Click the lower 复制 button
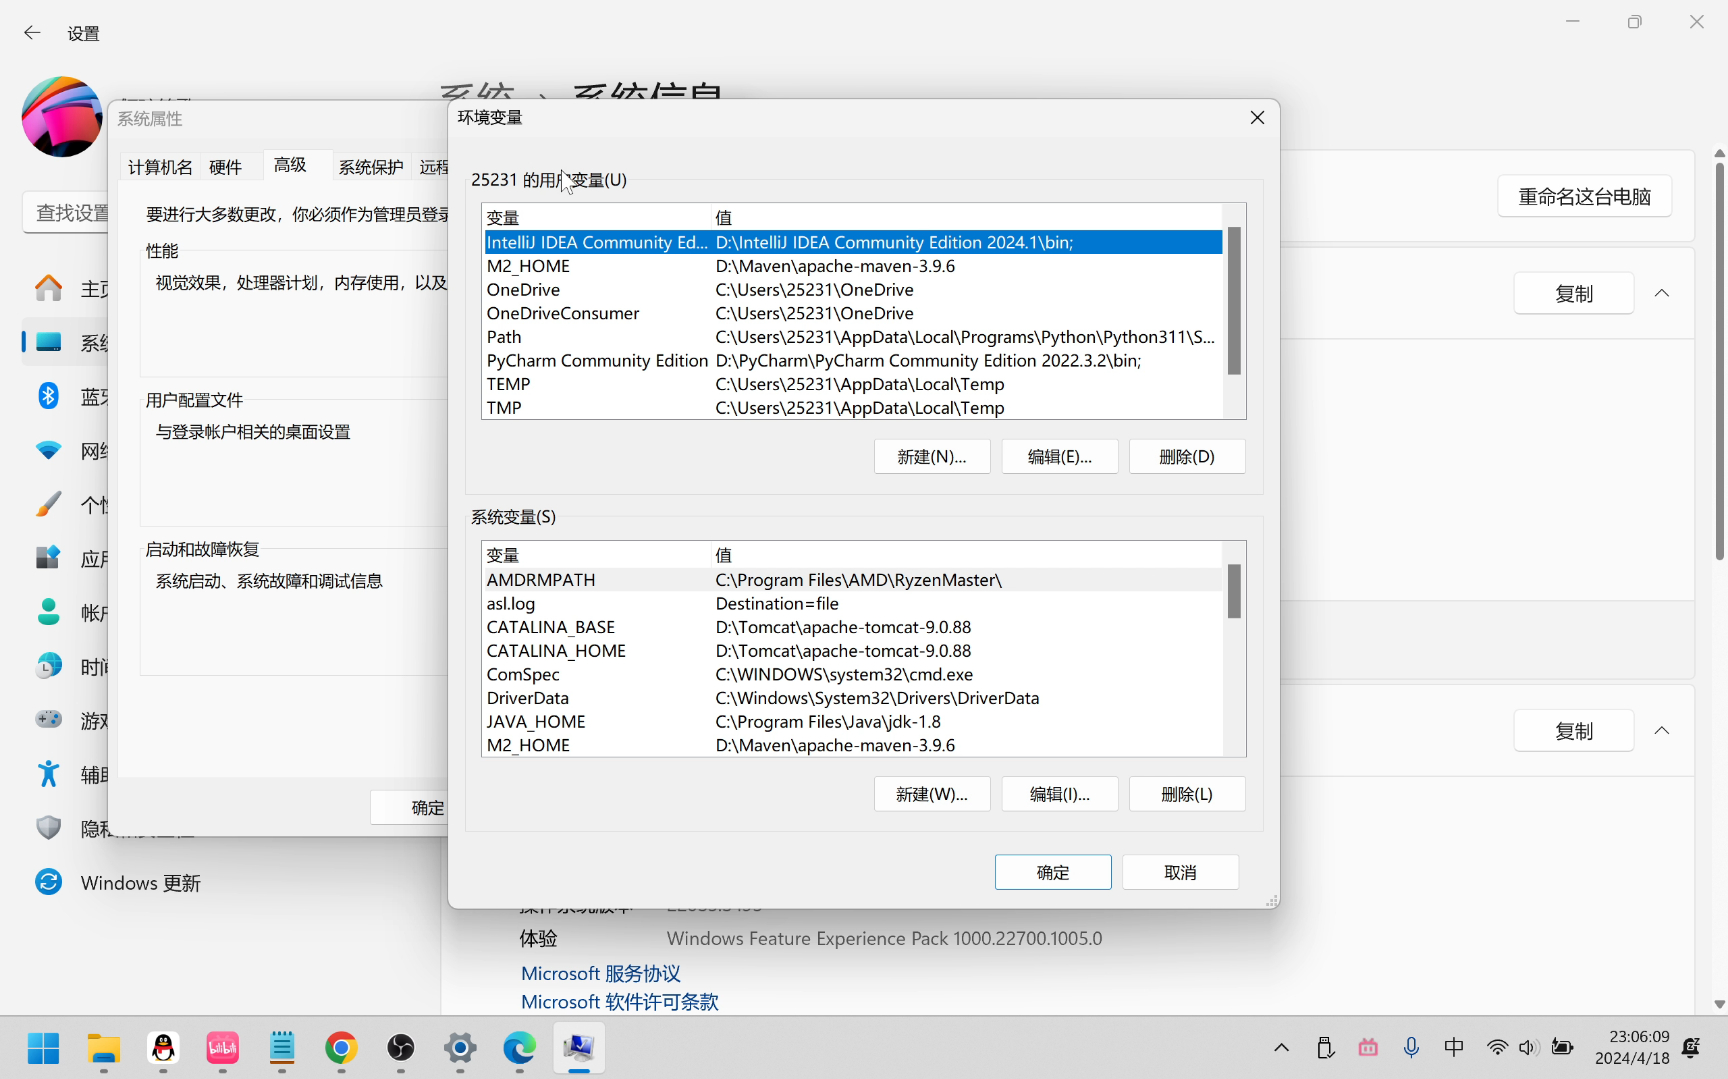 pyautogui.click(x=1574, y=731)
